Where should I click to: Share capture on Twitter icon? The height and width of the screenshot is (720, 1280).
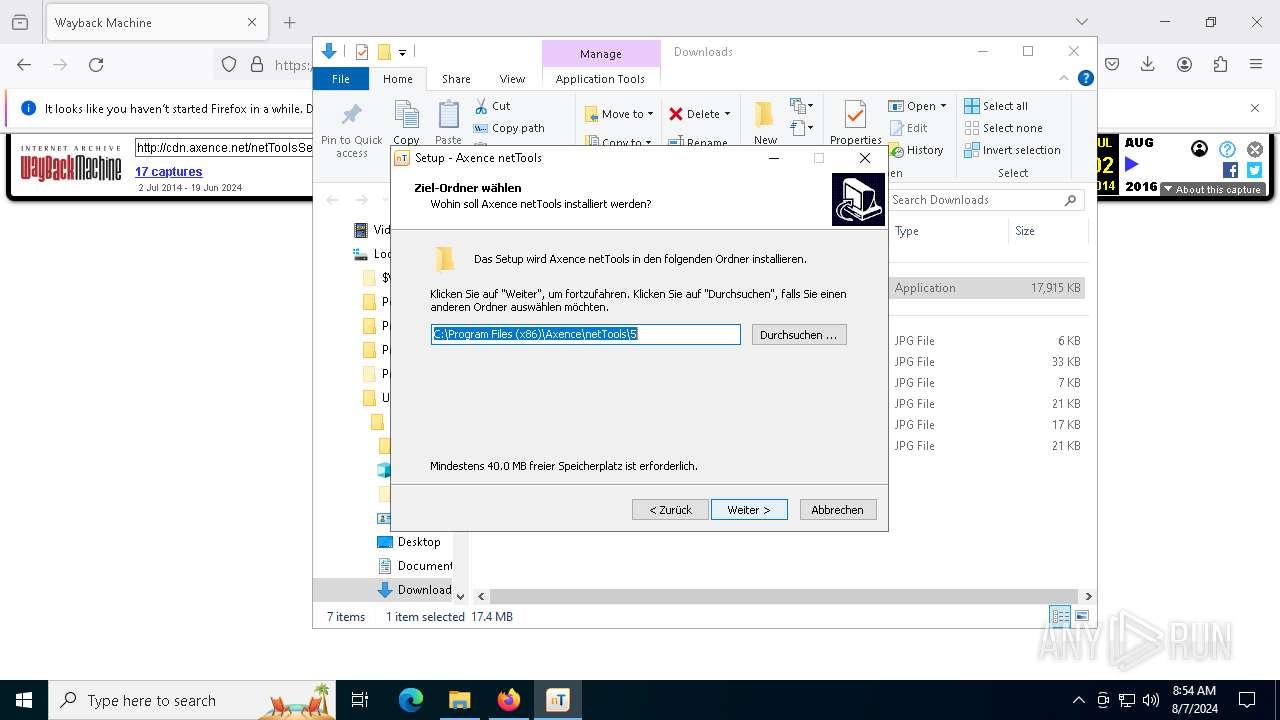(1254, 170)
